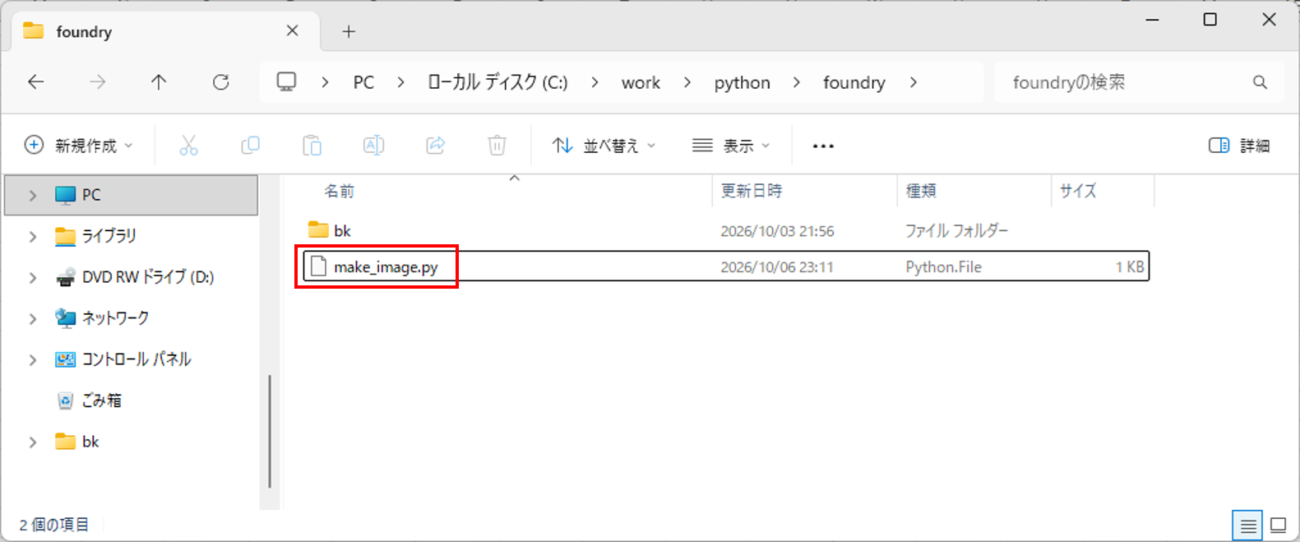Go up one folder level arrow
Viewport: 1300px width, 542px height.
coord(159,83)
